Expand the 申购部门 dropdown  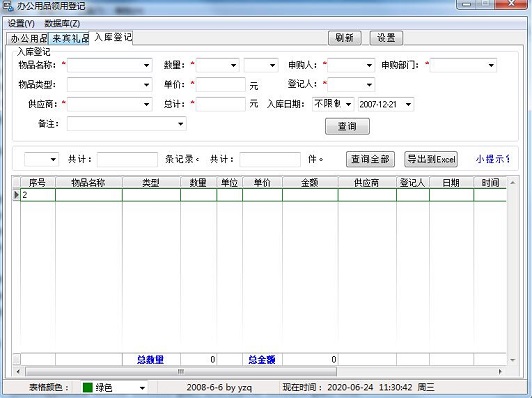tap(491, 65)
